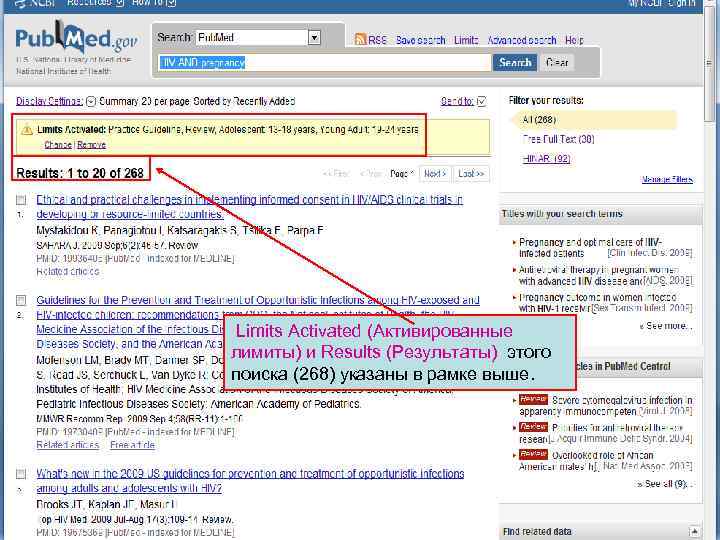
Task: Click the Send to link
Action: pos(457,101)
